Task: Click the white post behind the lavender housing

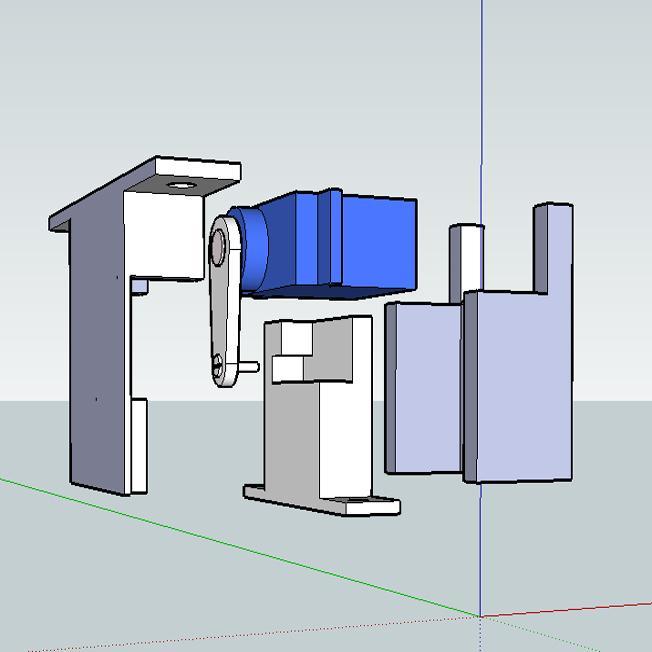Action: [x=467, y=262]
